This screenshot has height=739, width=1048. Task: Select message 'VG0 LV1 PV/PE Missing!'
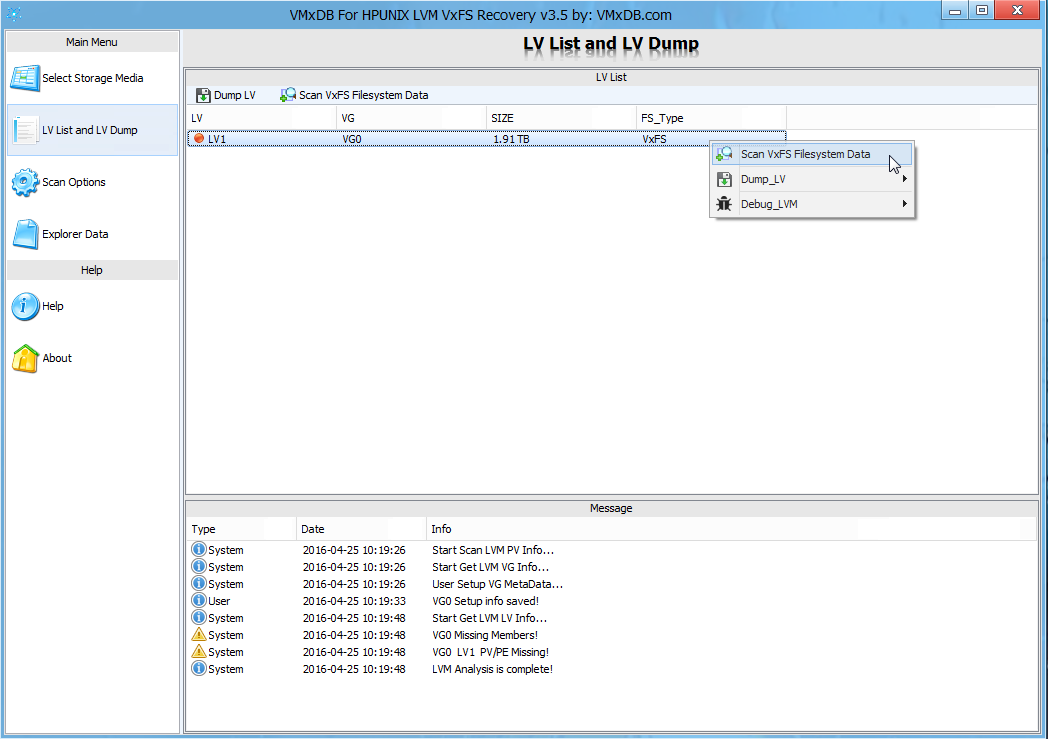coord(491,652)
